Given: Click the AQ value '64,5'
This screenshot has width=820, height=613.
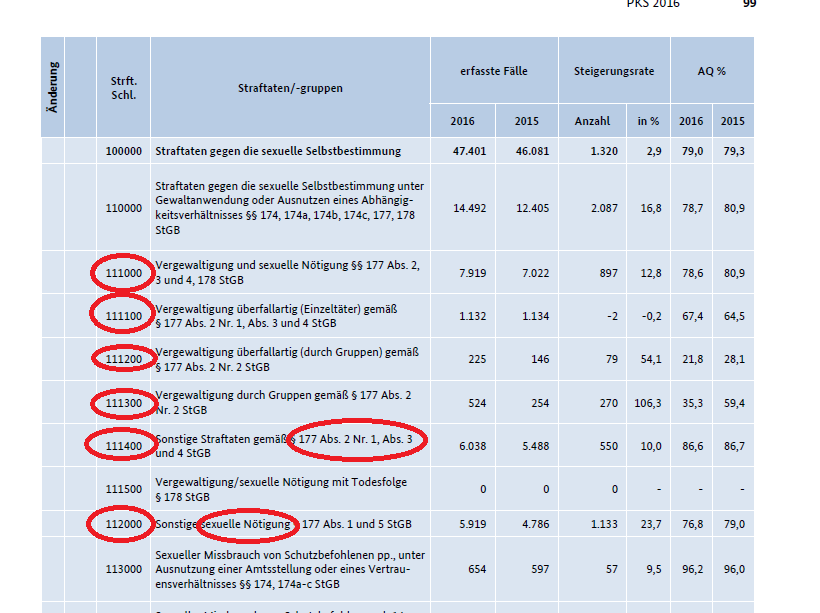Looking at the screenshot, I should 734,316.
